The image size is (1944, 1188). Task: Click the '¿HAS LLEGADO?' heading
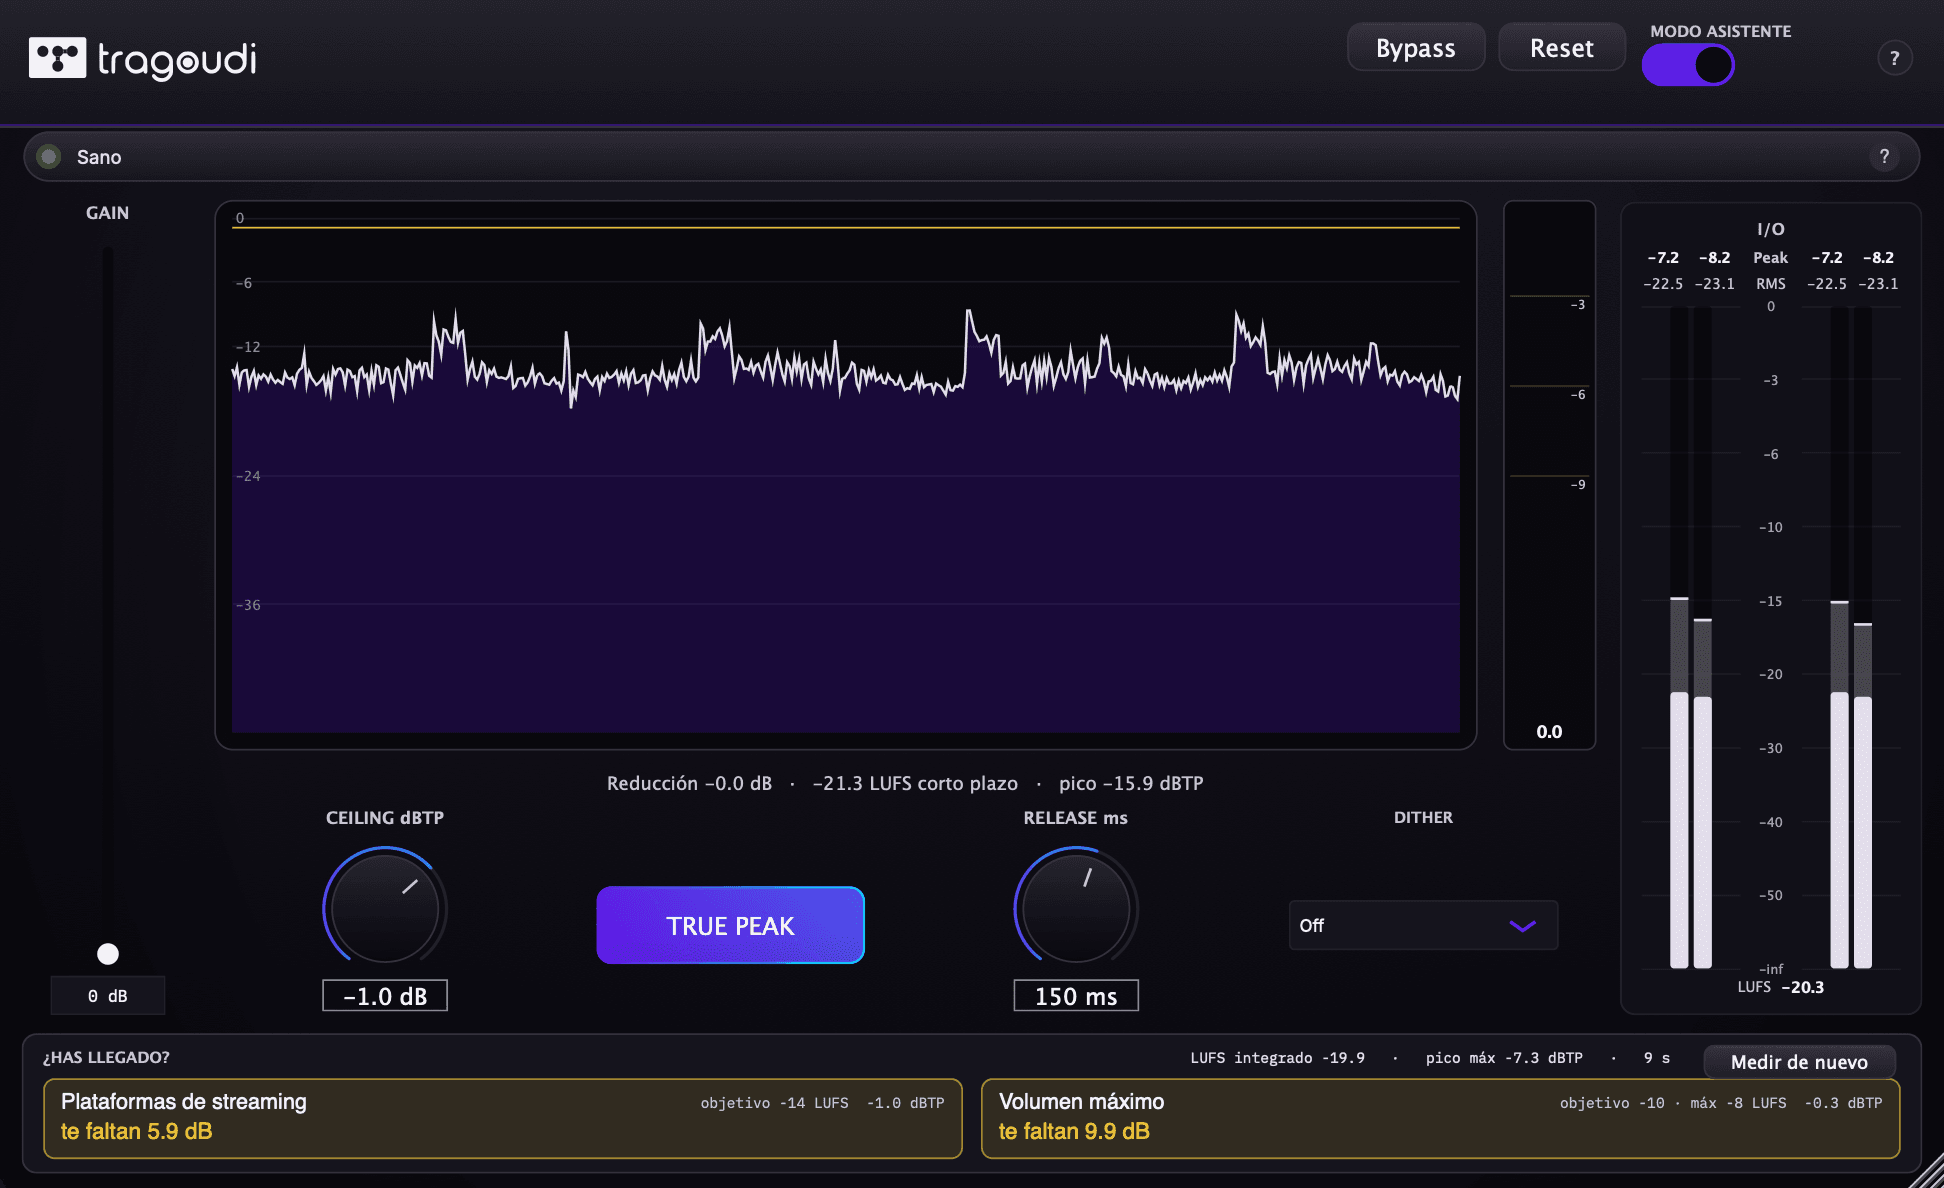click(106, 1057)
